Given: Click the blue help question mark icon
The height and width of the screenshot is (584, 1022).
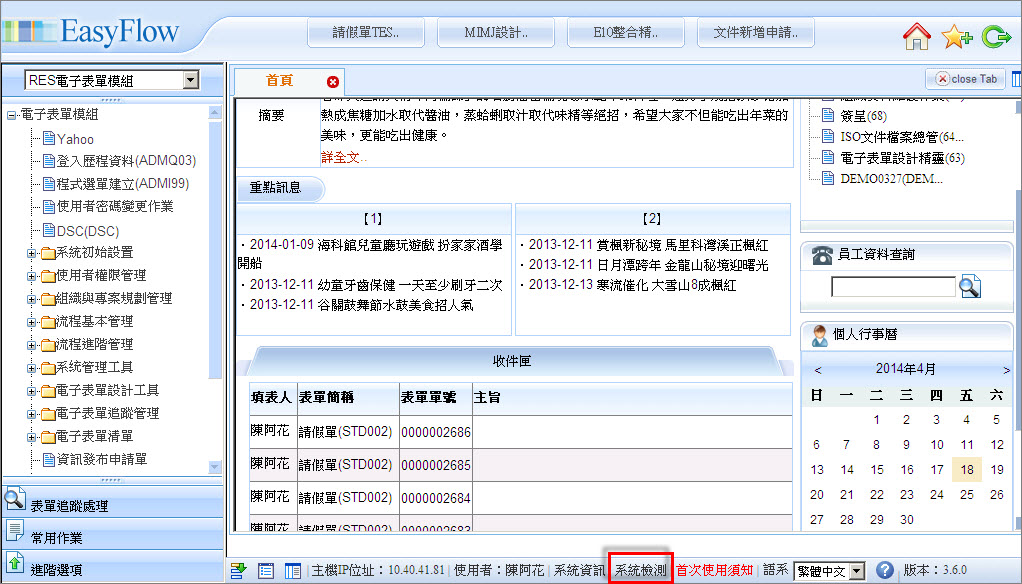Looking at the screenshot, I should pyautogui.click(x=884, y=570).
